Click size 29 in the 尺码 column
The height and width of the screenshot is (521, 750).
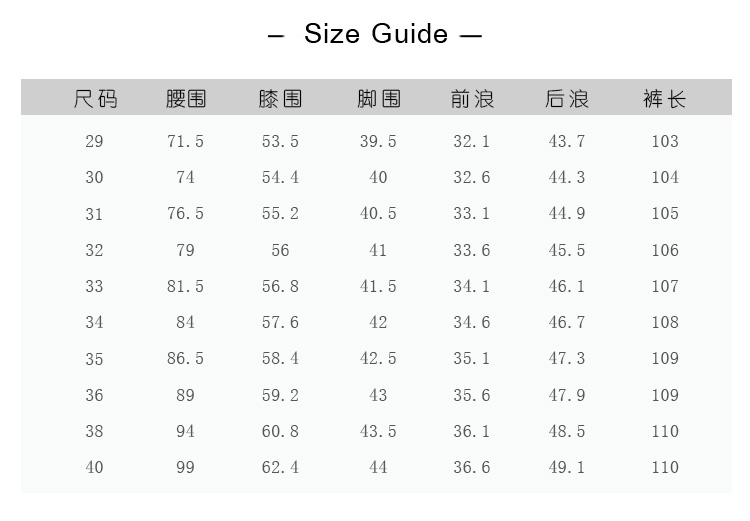(94, 142)
